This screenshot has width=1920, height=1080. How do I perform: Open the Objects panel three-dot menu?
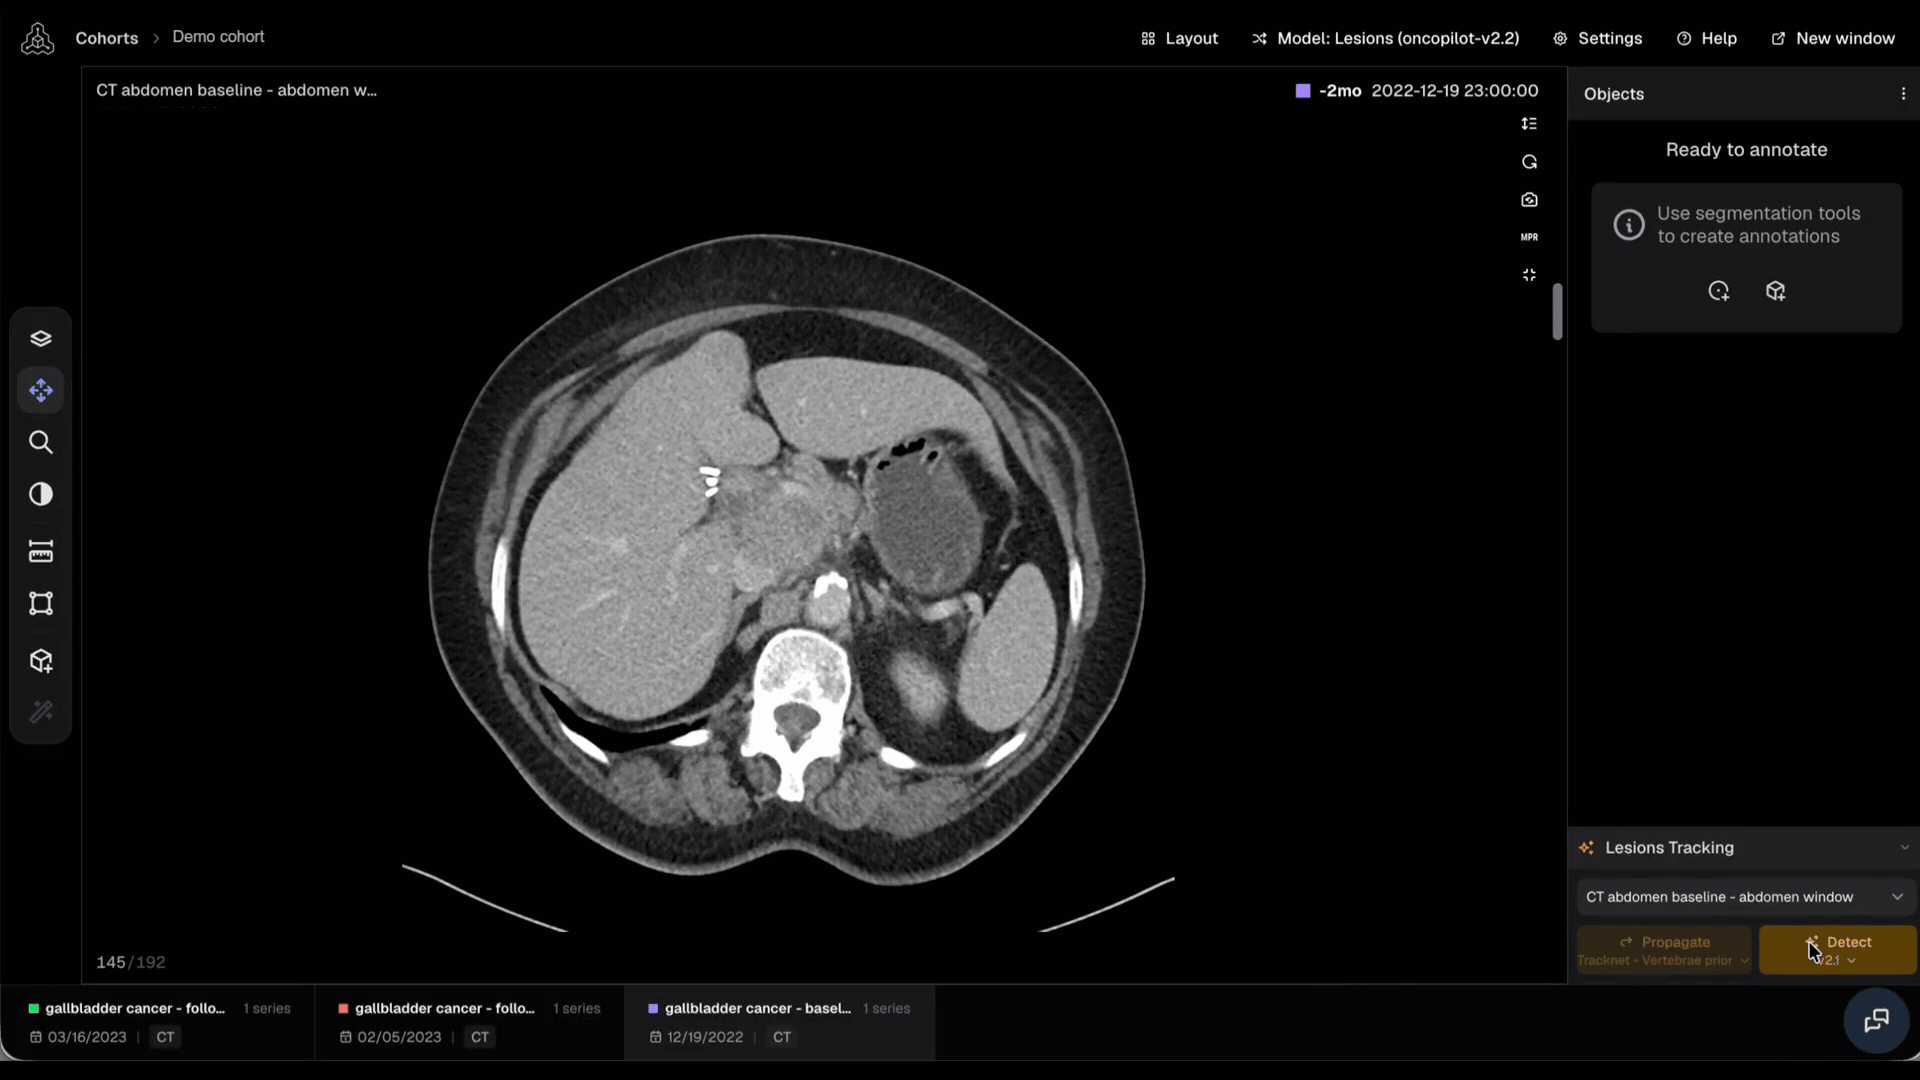click(x=1903, y=94)
